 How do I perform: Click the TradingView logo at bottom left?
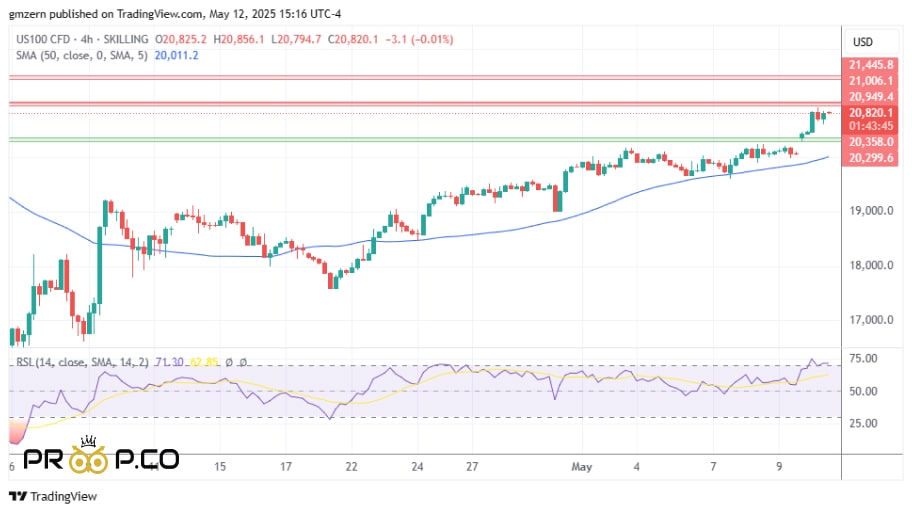click(53, 496)
